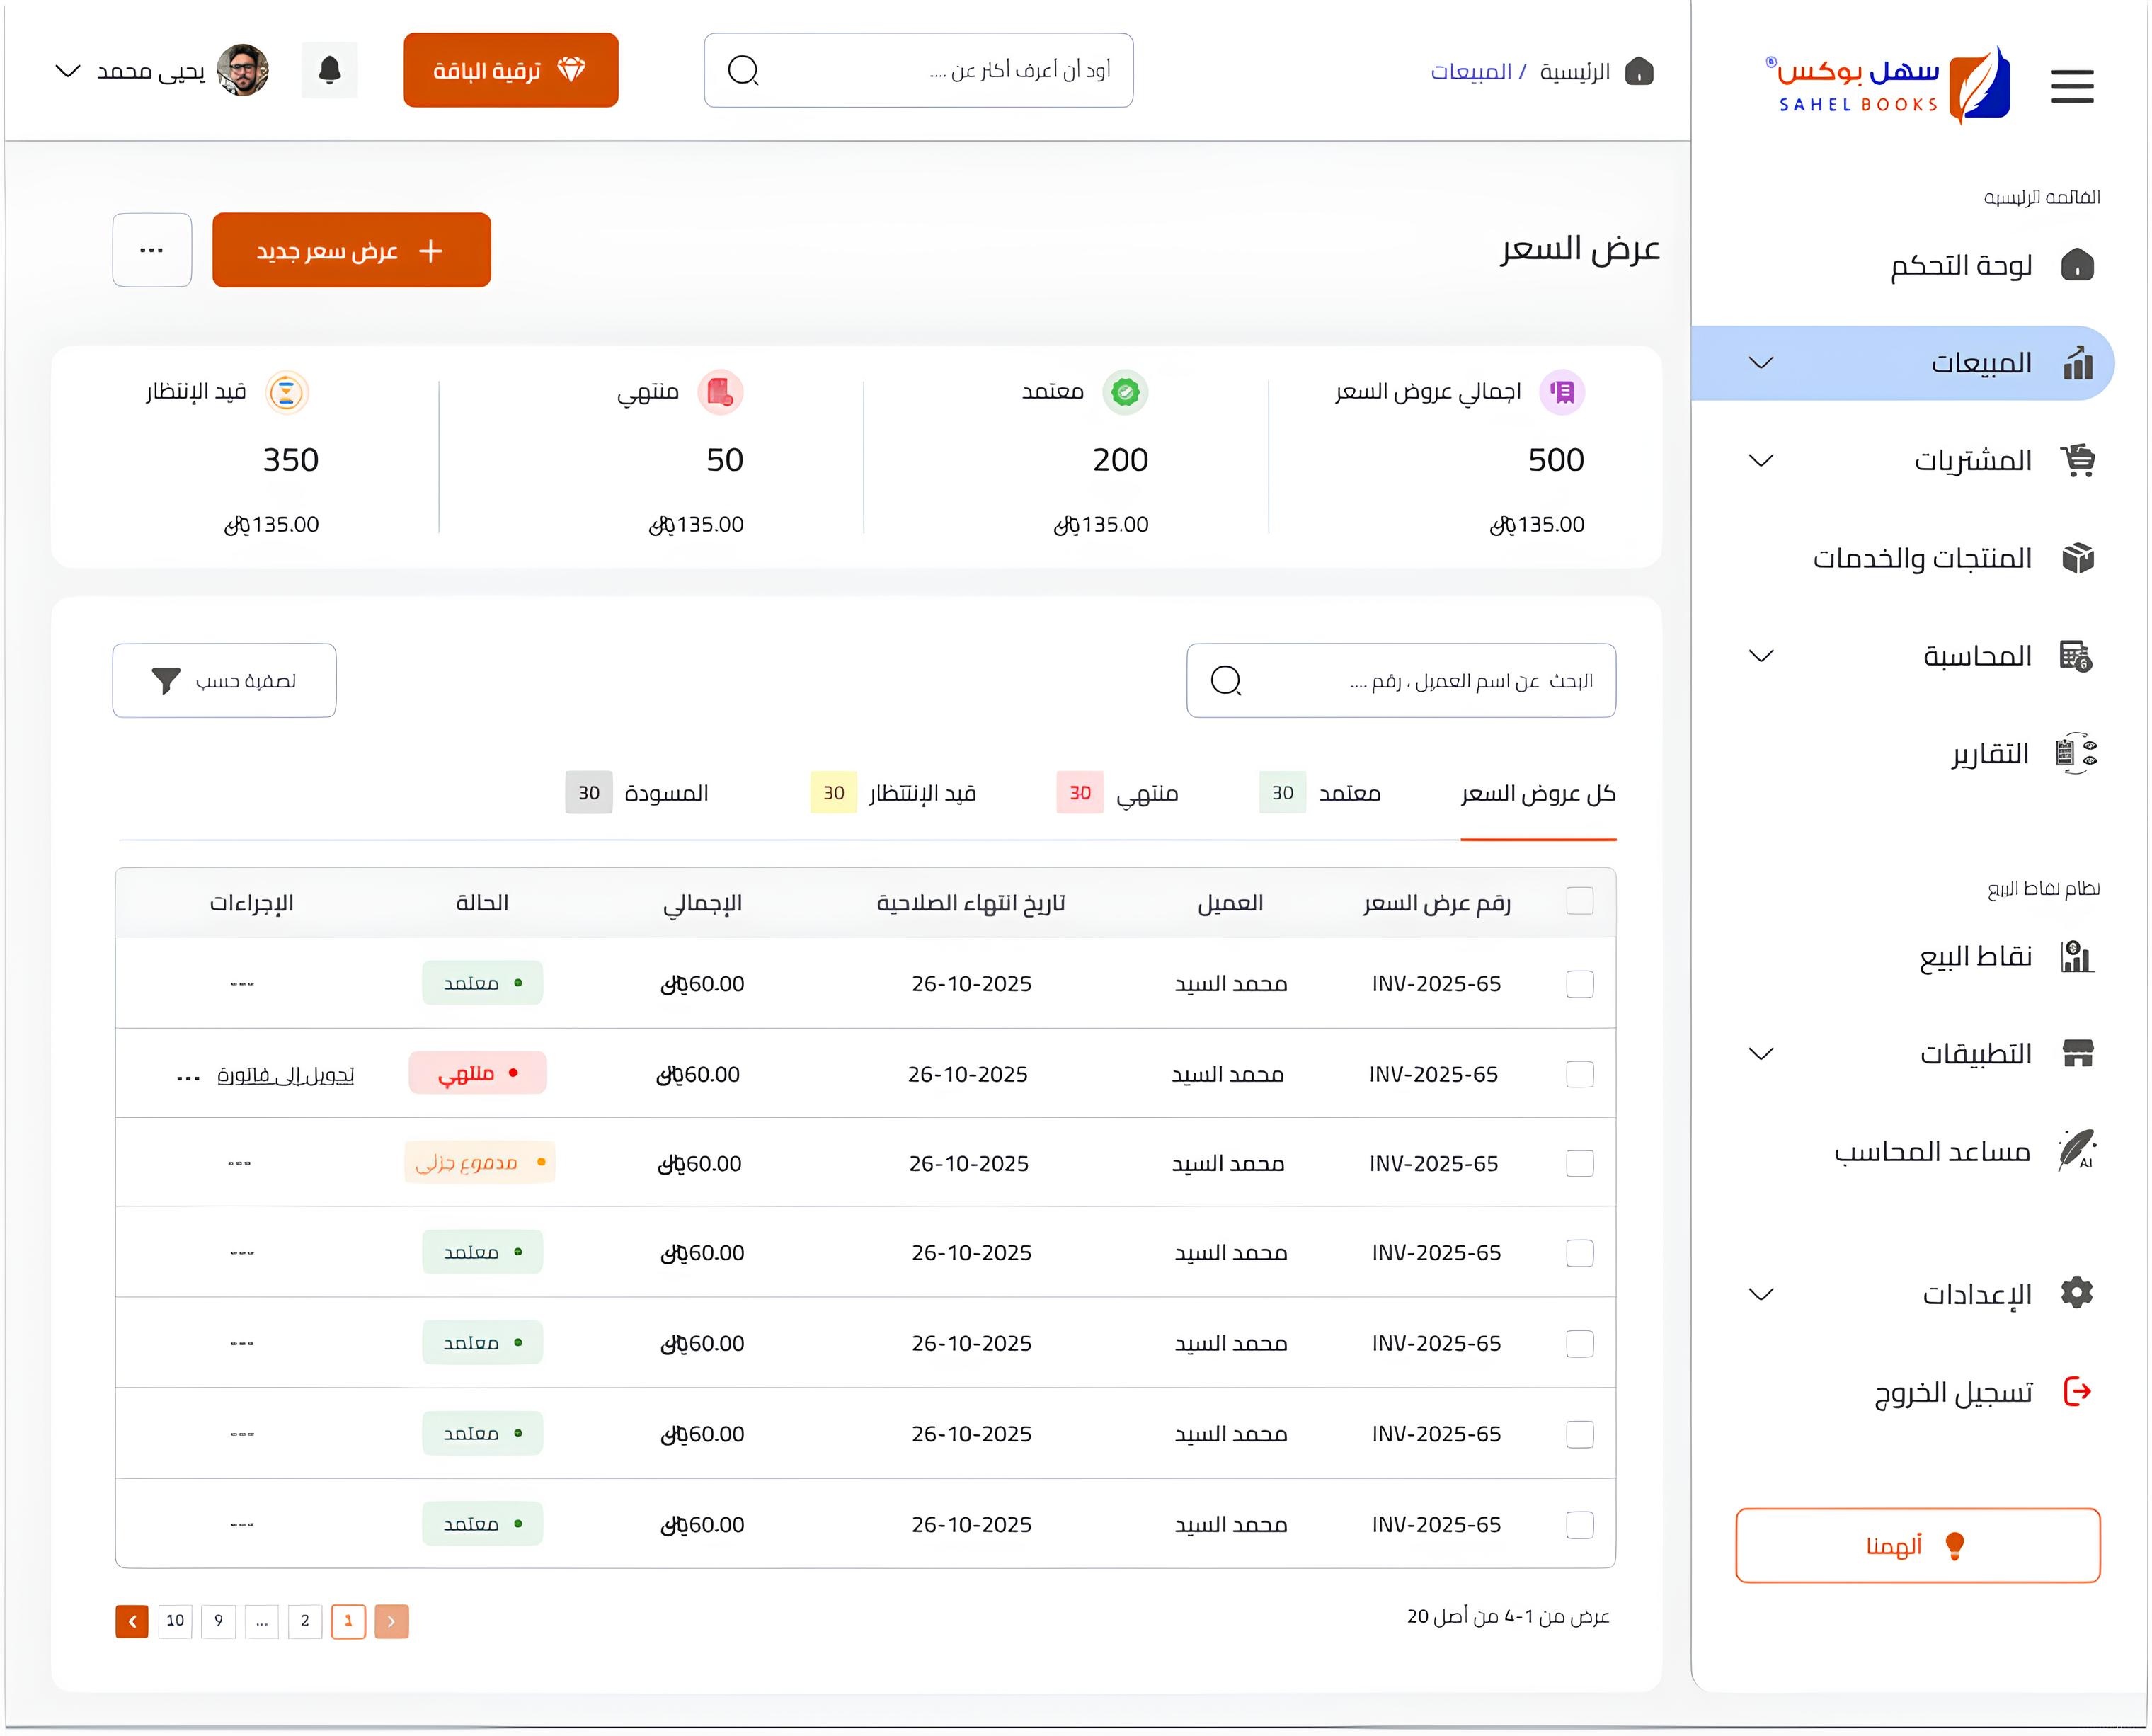Open actions dots in the ملتهي row
This screenshot has height=1736, width=2152.
click(x=188, y=1078)
